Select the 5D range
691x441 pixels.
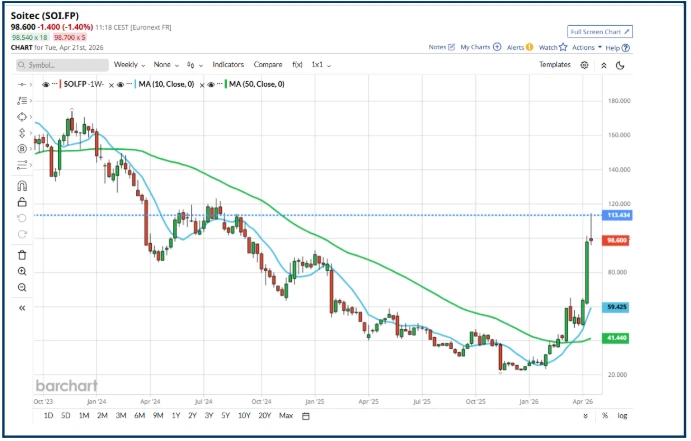click(66, 415)
